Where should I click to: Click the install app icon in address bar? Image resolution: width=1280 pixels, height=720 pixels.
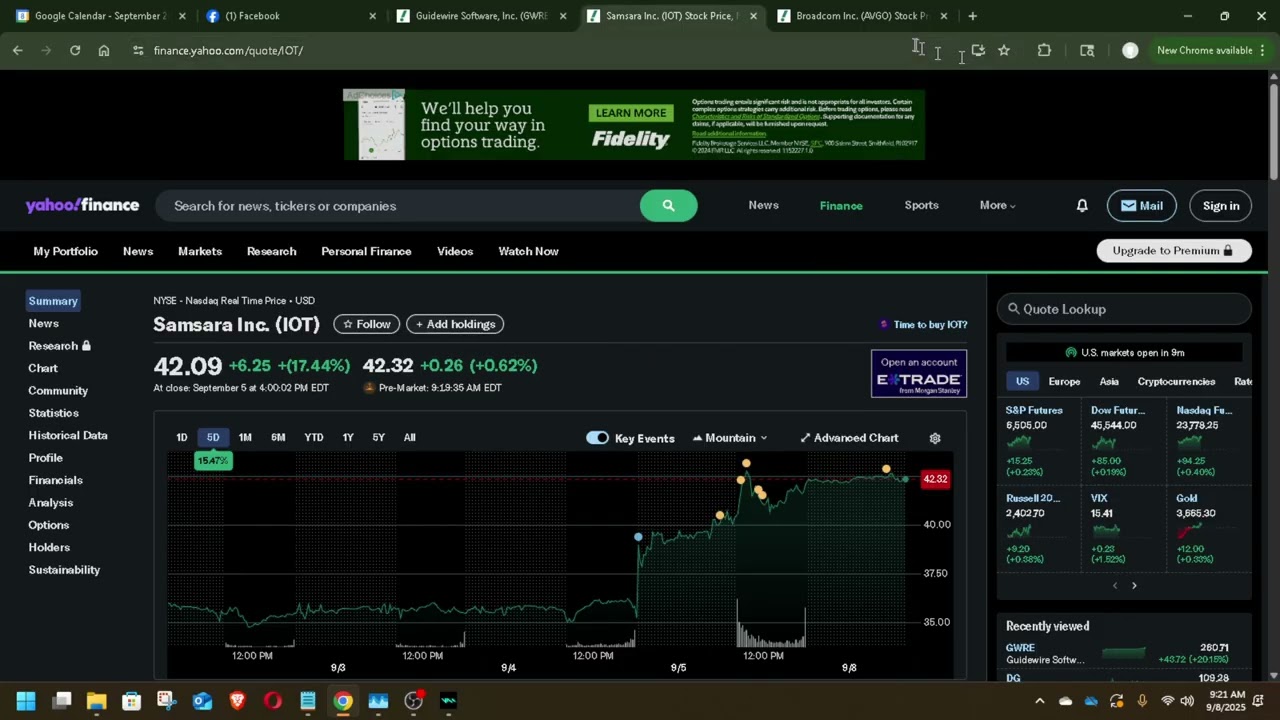click(978, 50)
